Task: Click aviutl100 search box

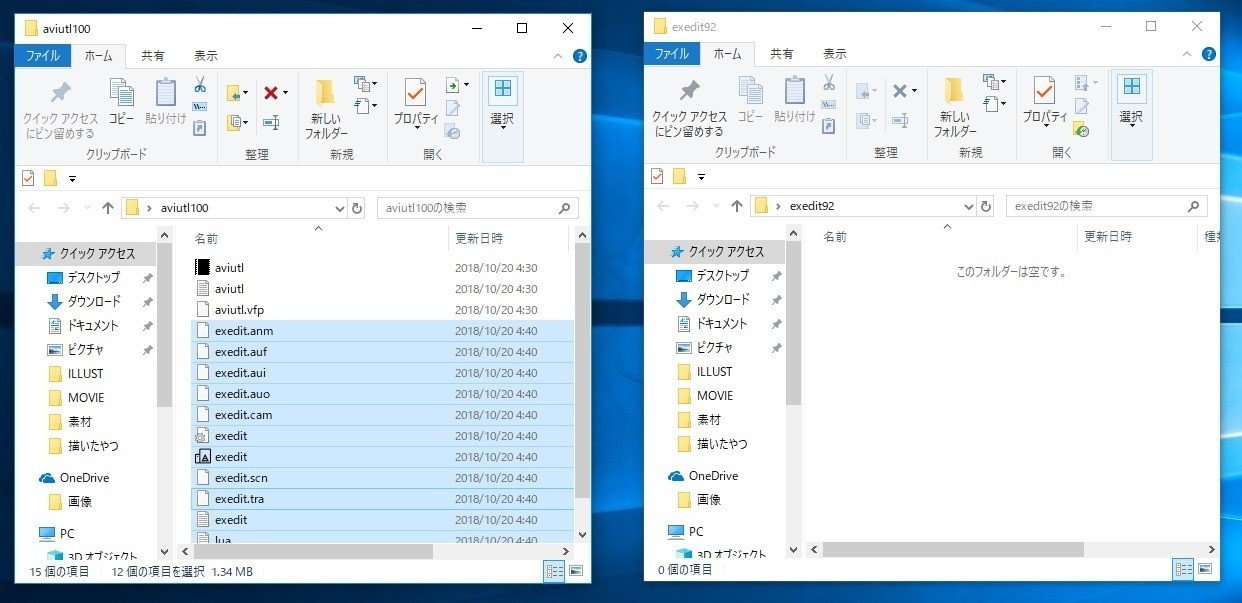Action: pyautogui.click(x=477, y=208)
